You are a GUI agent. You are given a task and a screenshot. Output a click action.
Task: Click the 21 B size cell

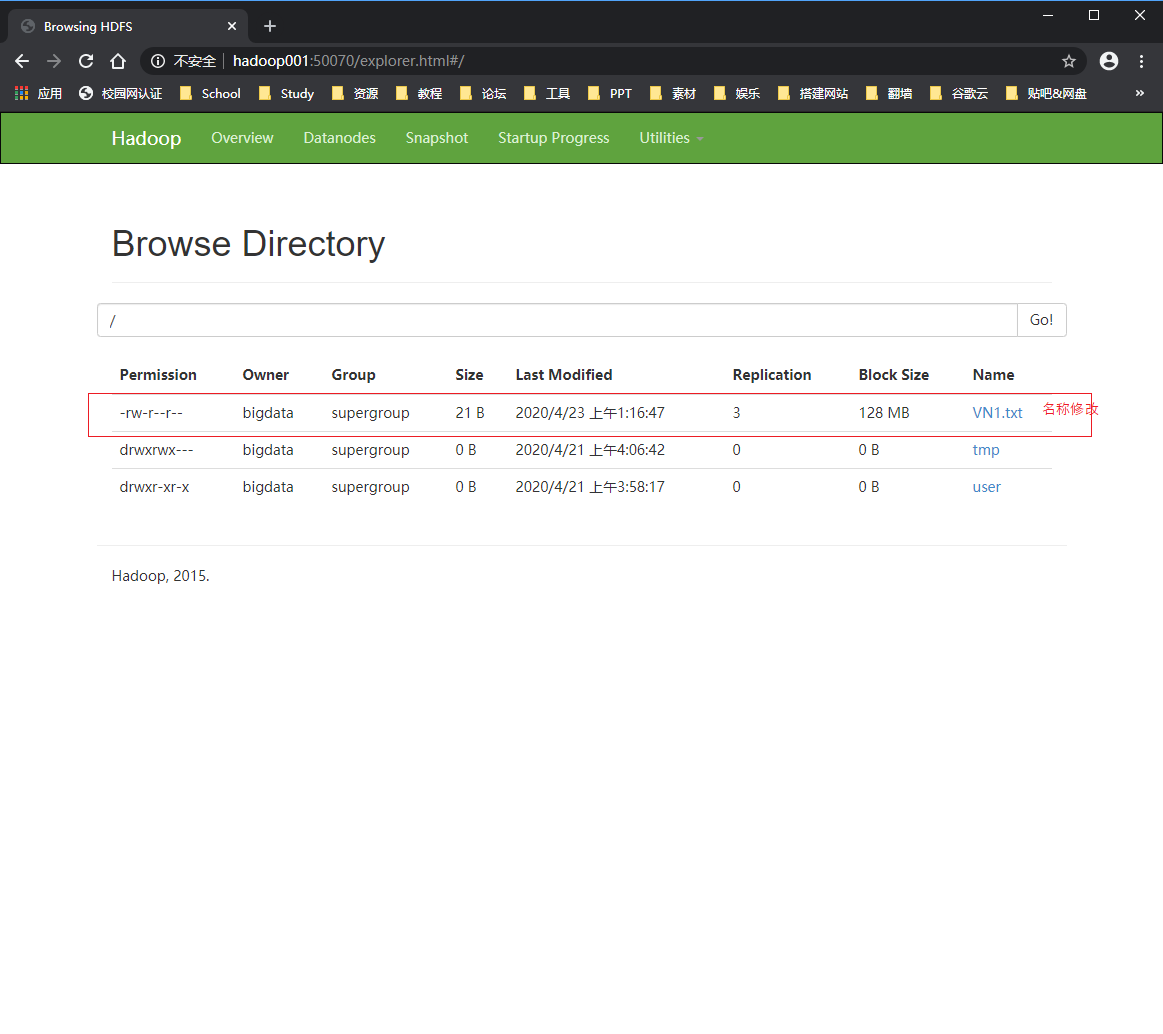(470, 413)
